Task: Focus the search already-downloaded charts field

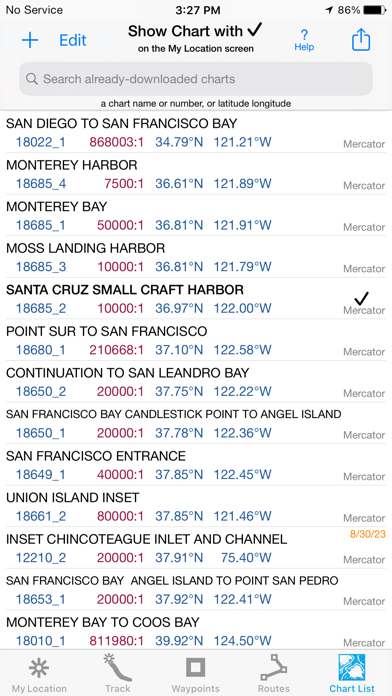Action: (196, 79)
